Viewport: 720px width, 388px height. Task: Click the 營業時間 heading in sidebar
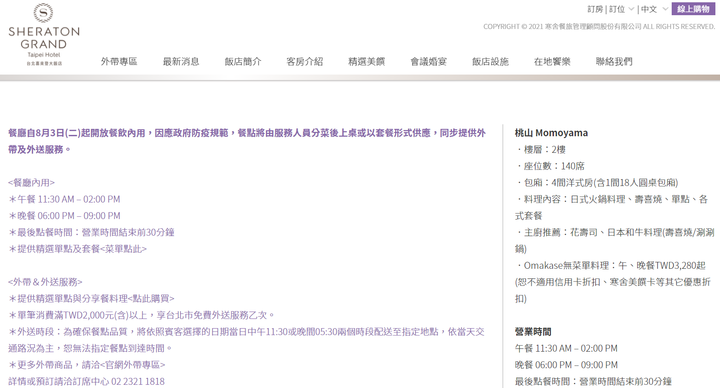[x=533, y=332]
